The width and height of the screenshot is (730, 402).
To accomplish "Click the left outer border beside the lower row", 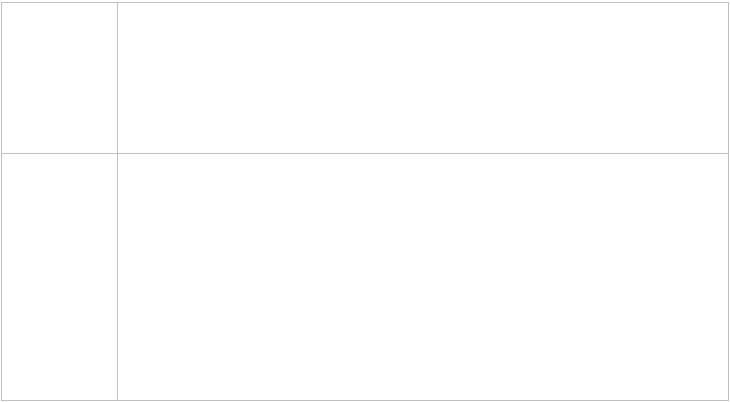I will pos(2,277).
